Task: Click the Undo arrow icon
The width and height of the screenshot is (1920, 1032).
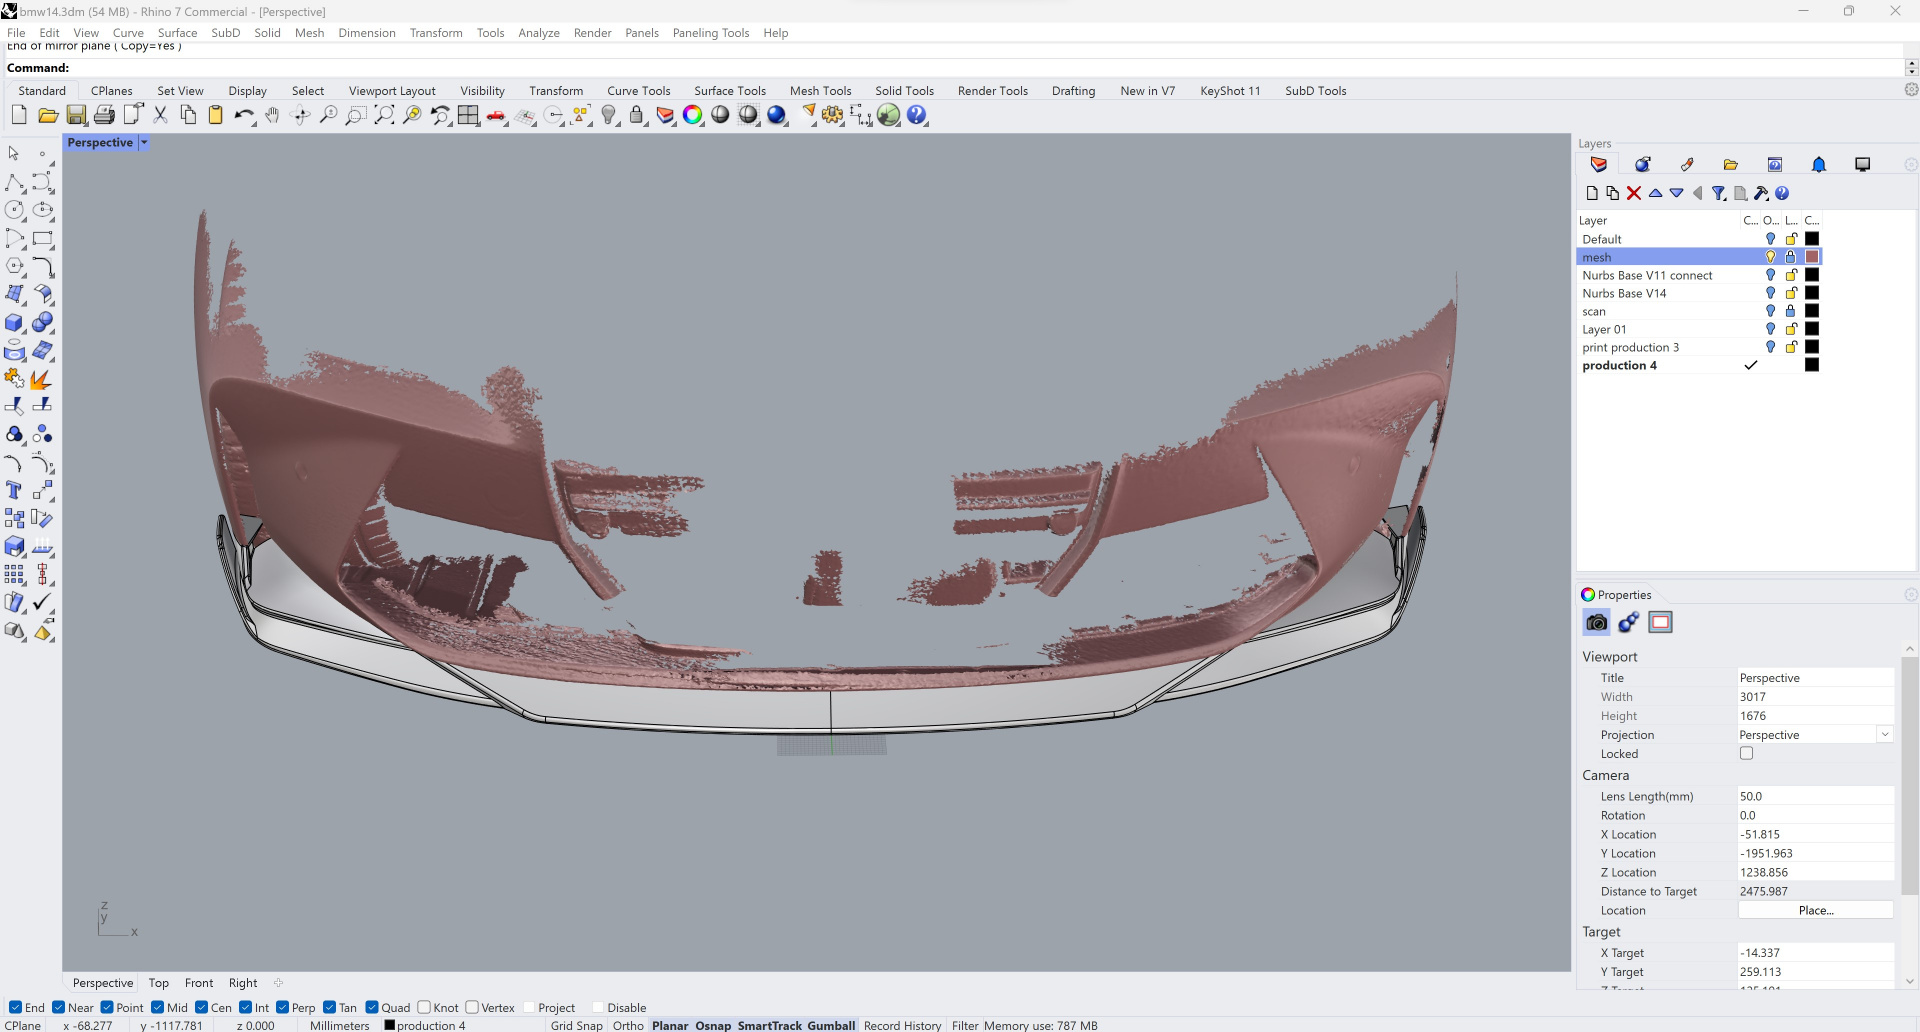Action: 243,116
